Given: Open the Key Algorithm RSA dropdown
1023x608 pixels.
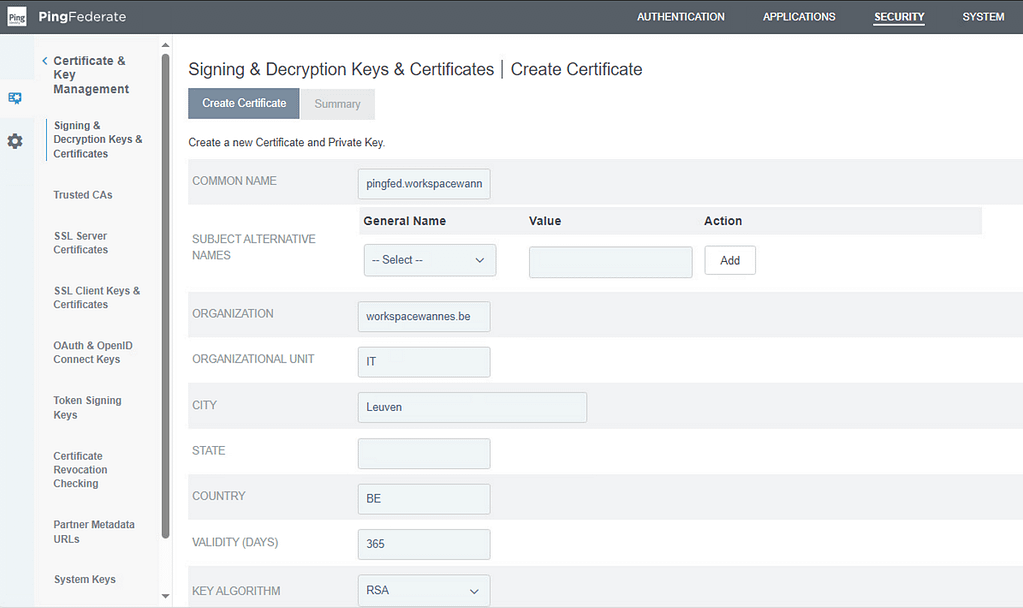Looking at the screenshot, I should click(x=424, y=590).
